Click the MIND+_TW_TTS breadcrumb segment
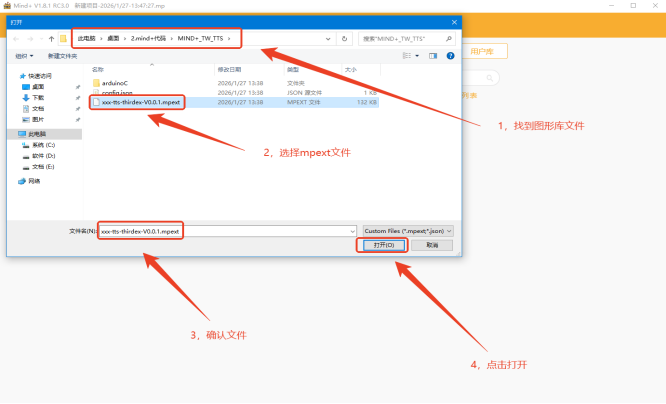This screenshot has height=404, width=666. point(200,38)
